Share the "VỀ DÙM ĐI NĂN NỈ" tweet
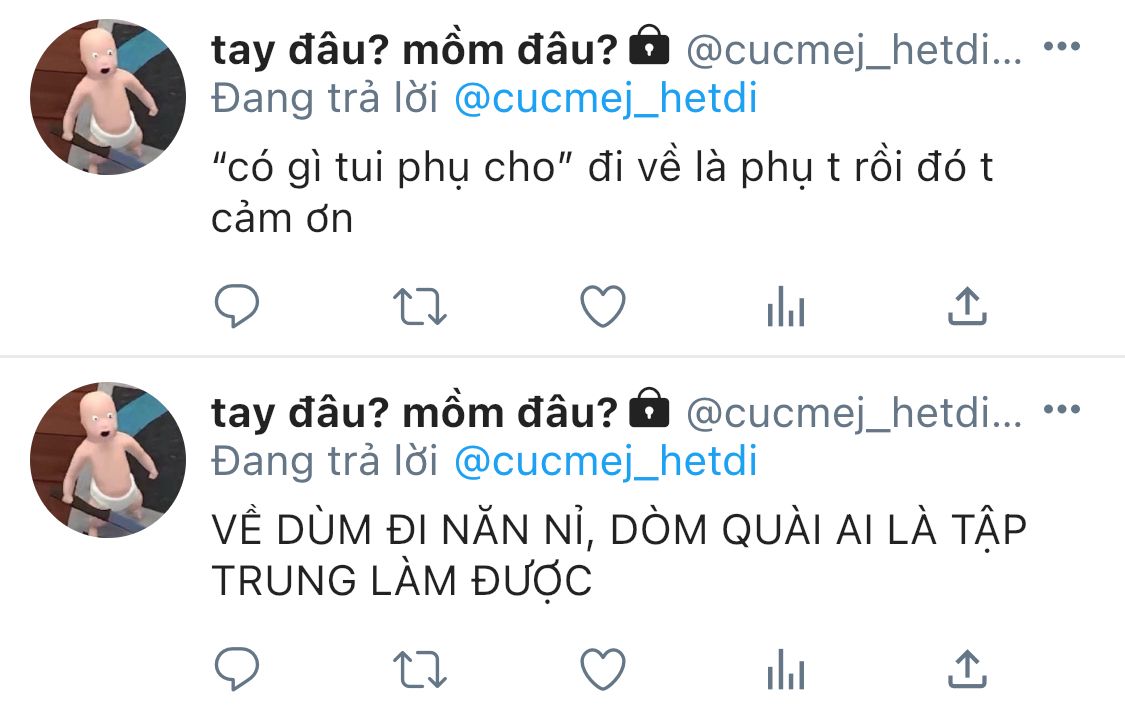The height and width of the screenshot is (705, 1125). pyautogui.click(x=968, y=669)
